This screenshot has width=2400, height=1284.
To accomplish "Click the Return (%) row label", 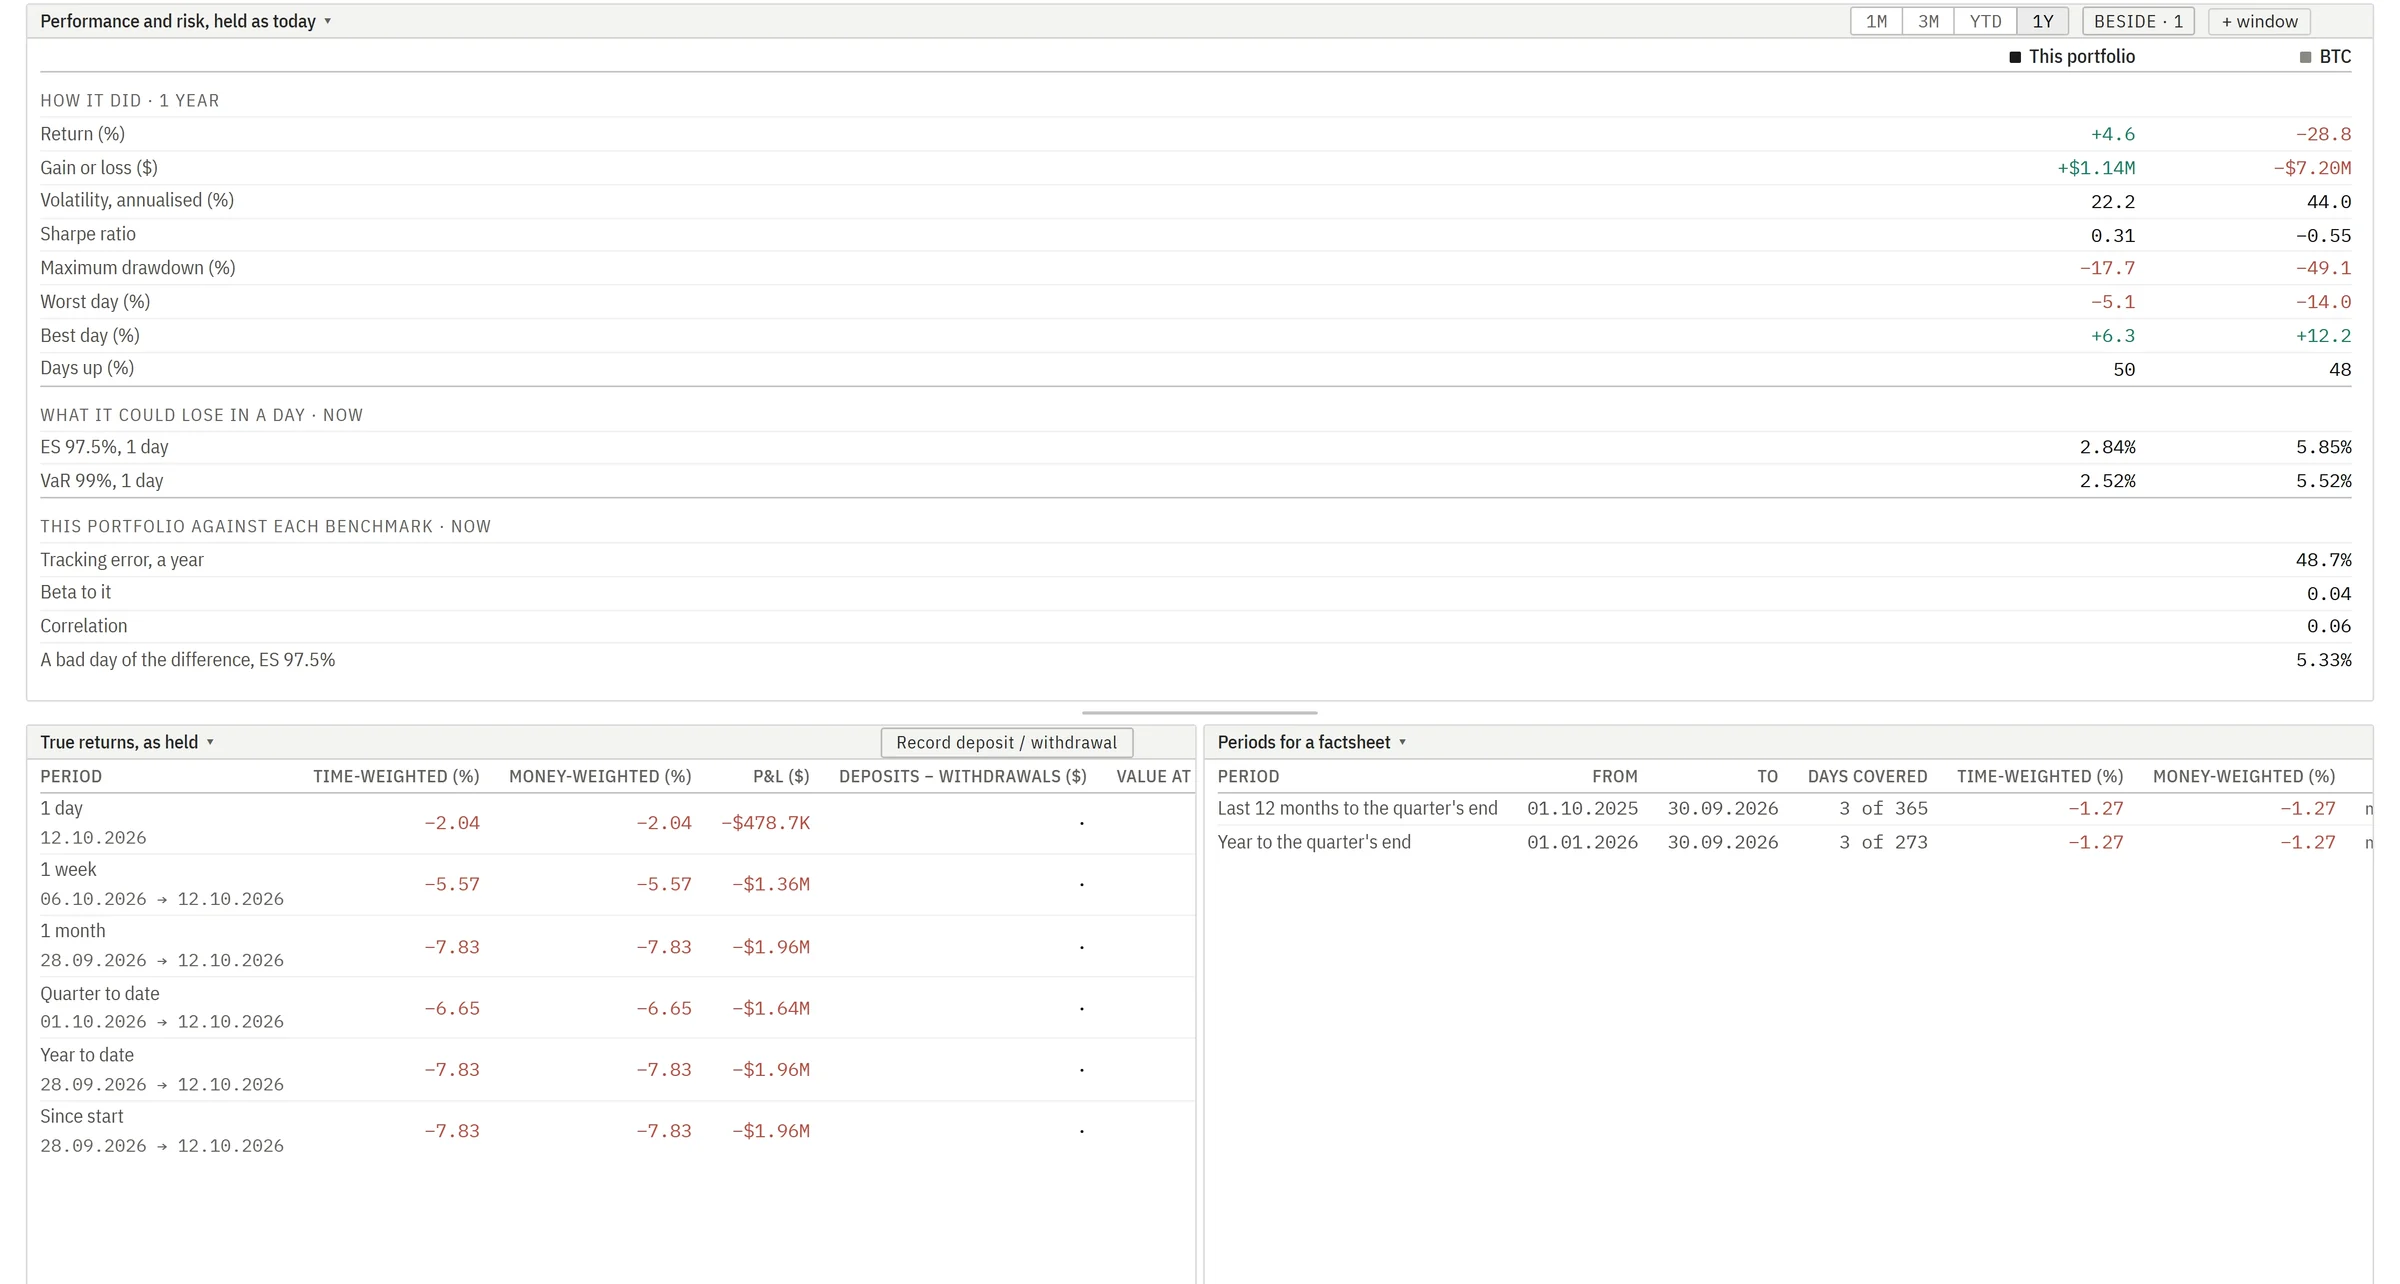I will click(82, 134).
